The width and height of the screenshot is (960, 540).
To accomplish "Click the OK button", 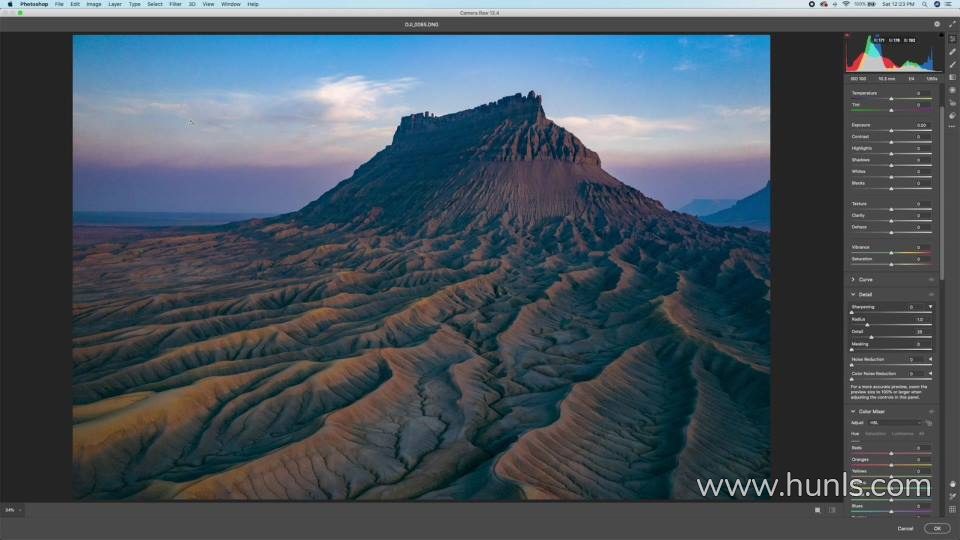I will tap(937, 528).
